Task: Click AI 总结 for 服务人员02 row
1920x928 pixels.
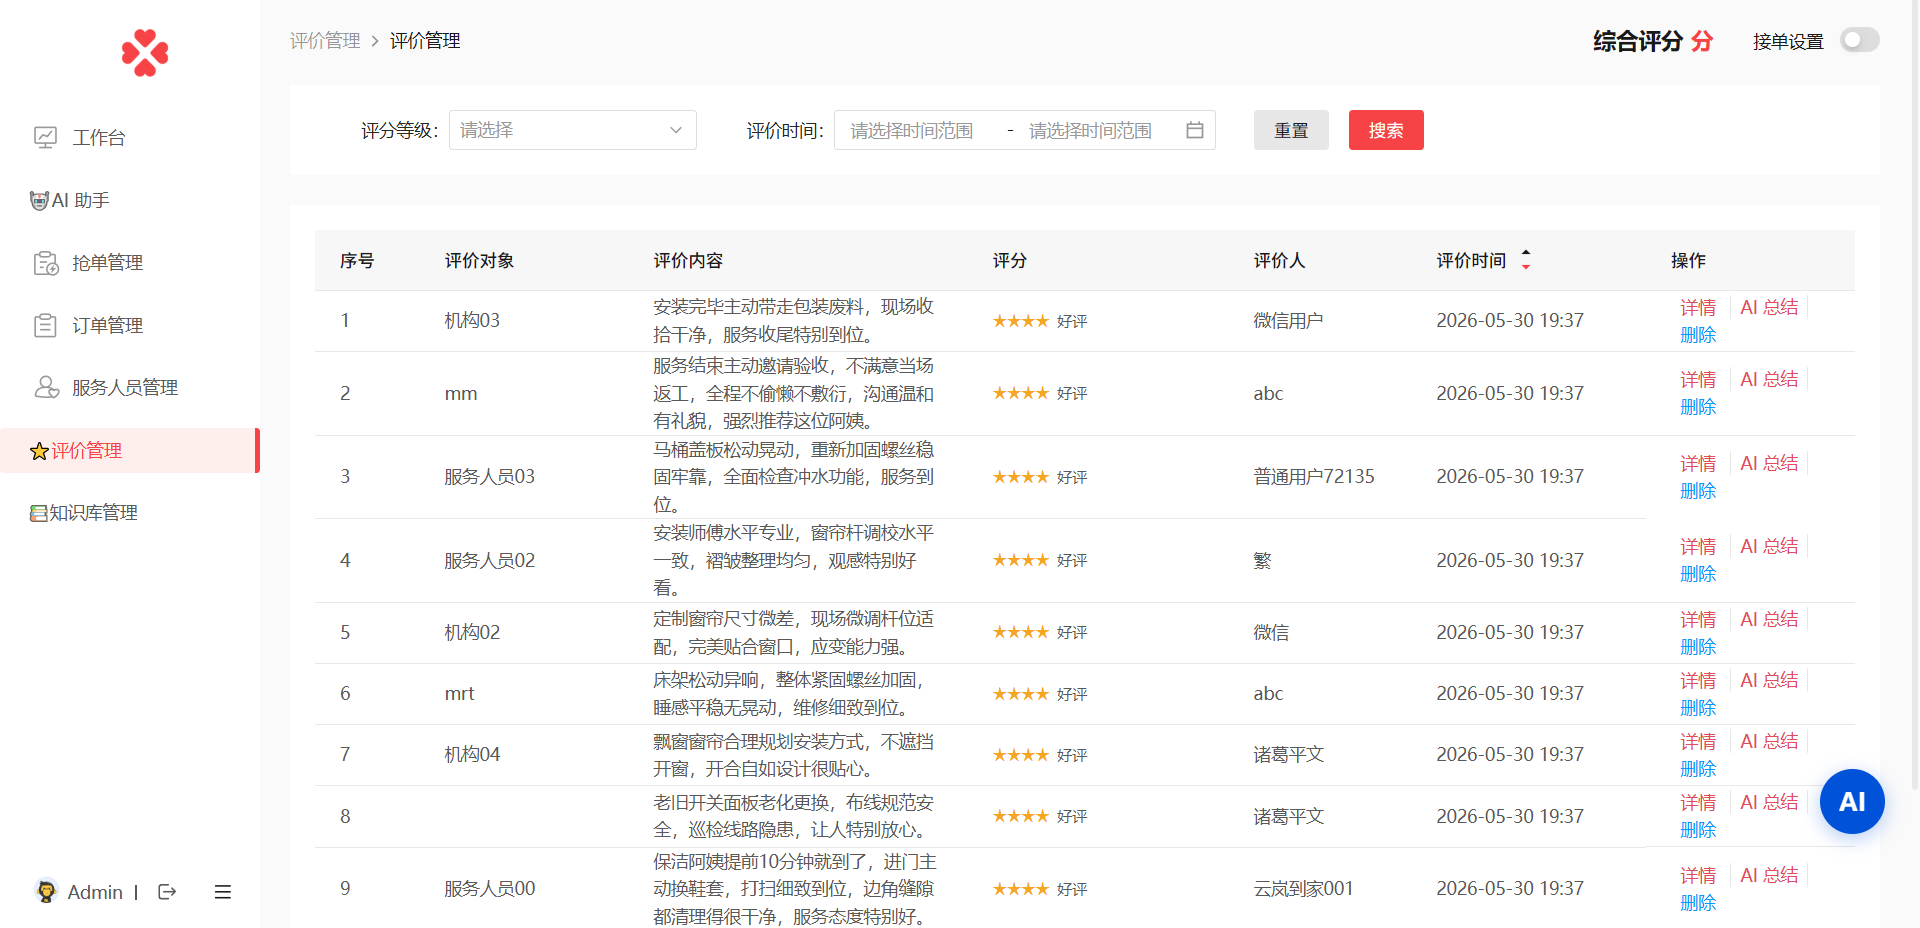Action: tap(1769, 546)
